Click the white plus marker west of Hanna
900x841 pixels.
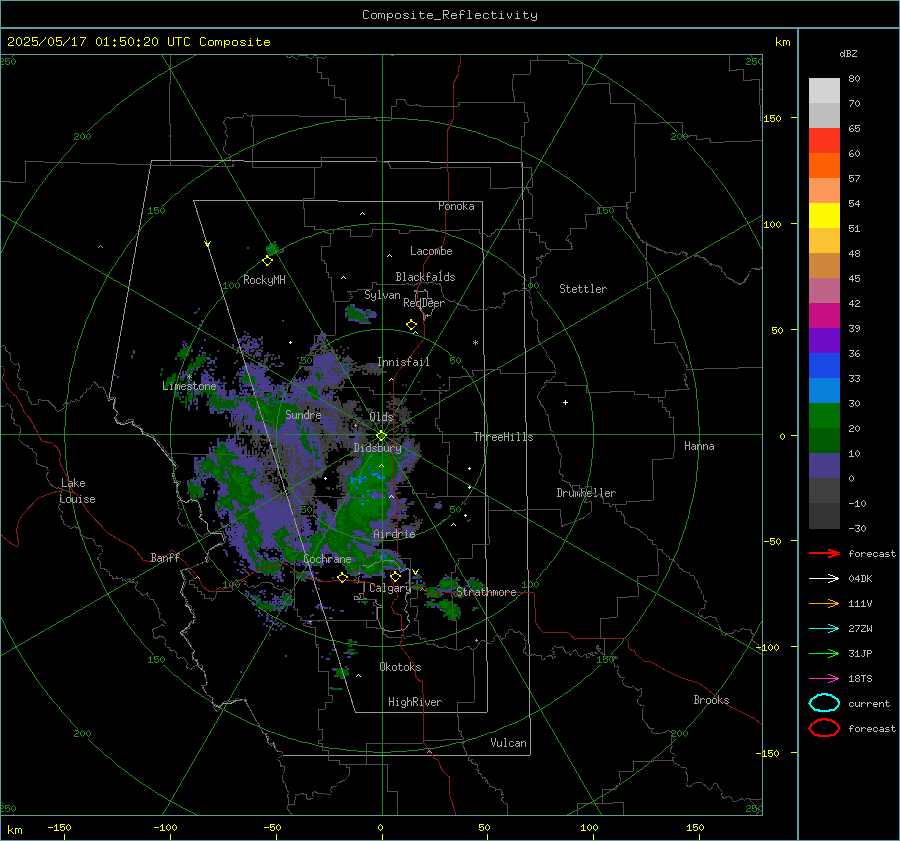(x=565, y=402)
